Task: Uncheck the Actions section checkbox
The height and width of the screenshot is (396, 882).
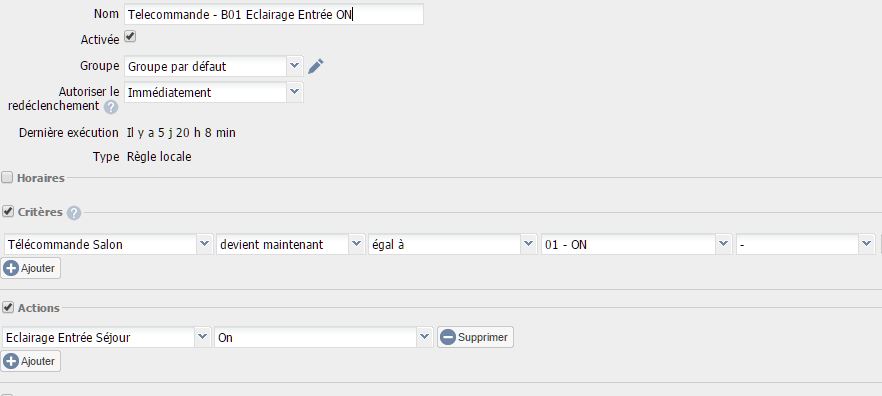Action: [x=8, y=307]
